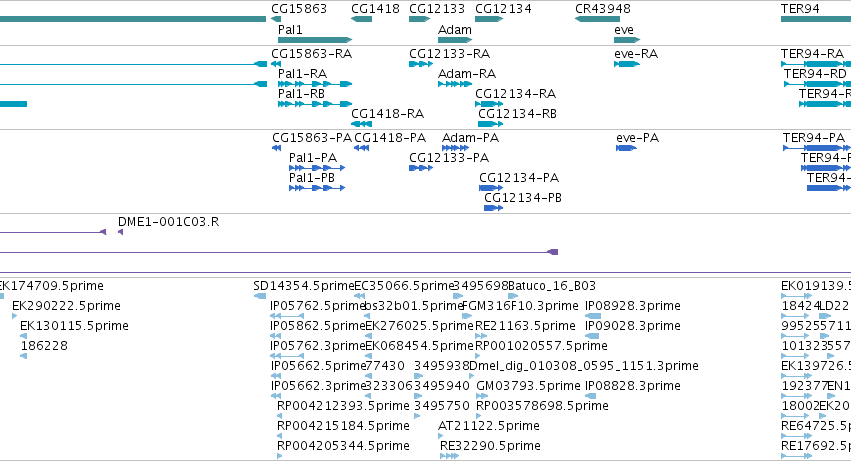Click the Adam-RA transcript label

point(467,74)
